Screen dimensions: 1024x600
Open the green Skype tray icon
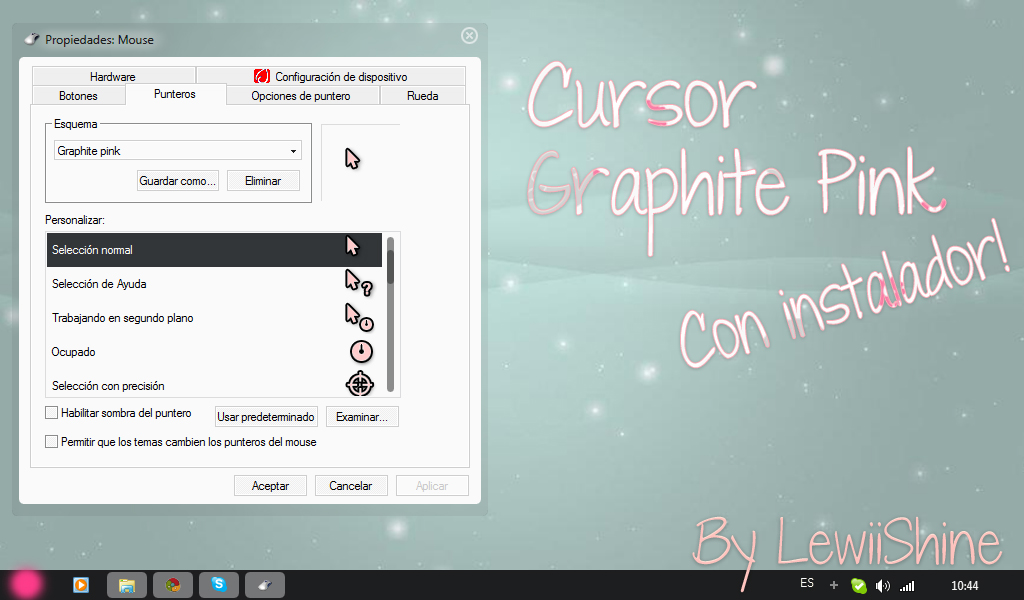click(858, 585)
